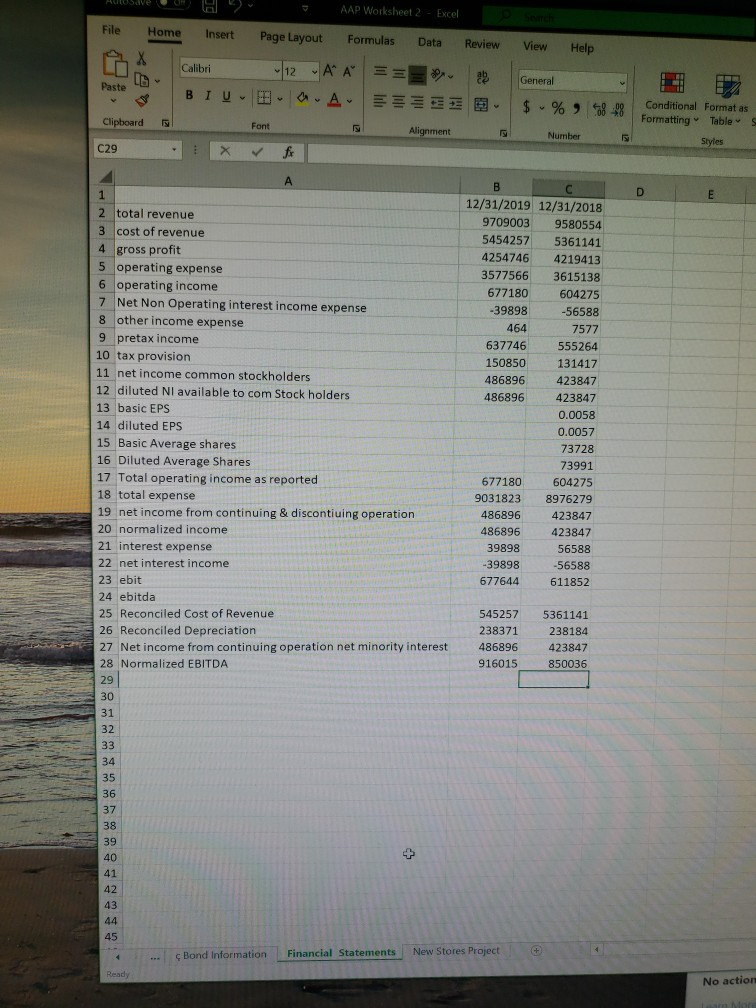Open the Bond Information sheet tab
This screenshot has height=1008, width=756.
220,955
